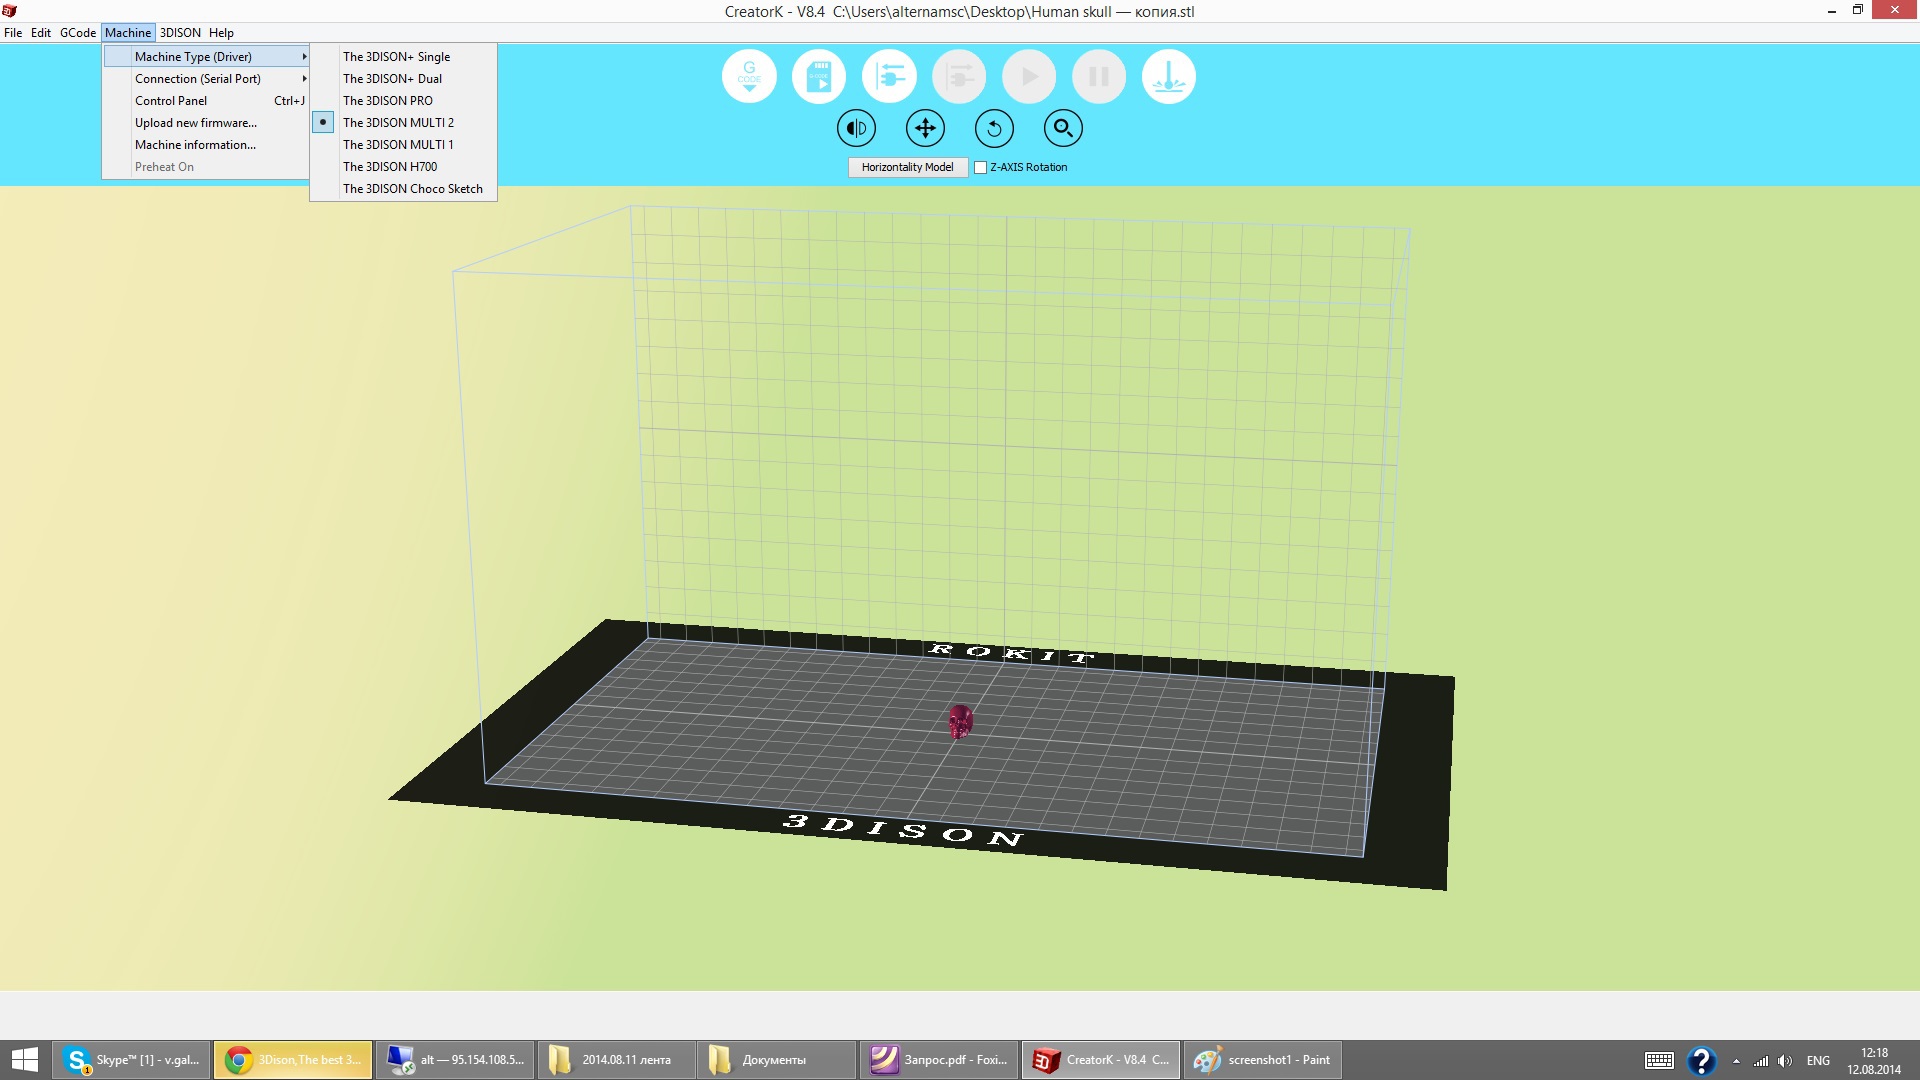Choose The 3DISON H700 machine

390,166
